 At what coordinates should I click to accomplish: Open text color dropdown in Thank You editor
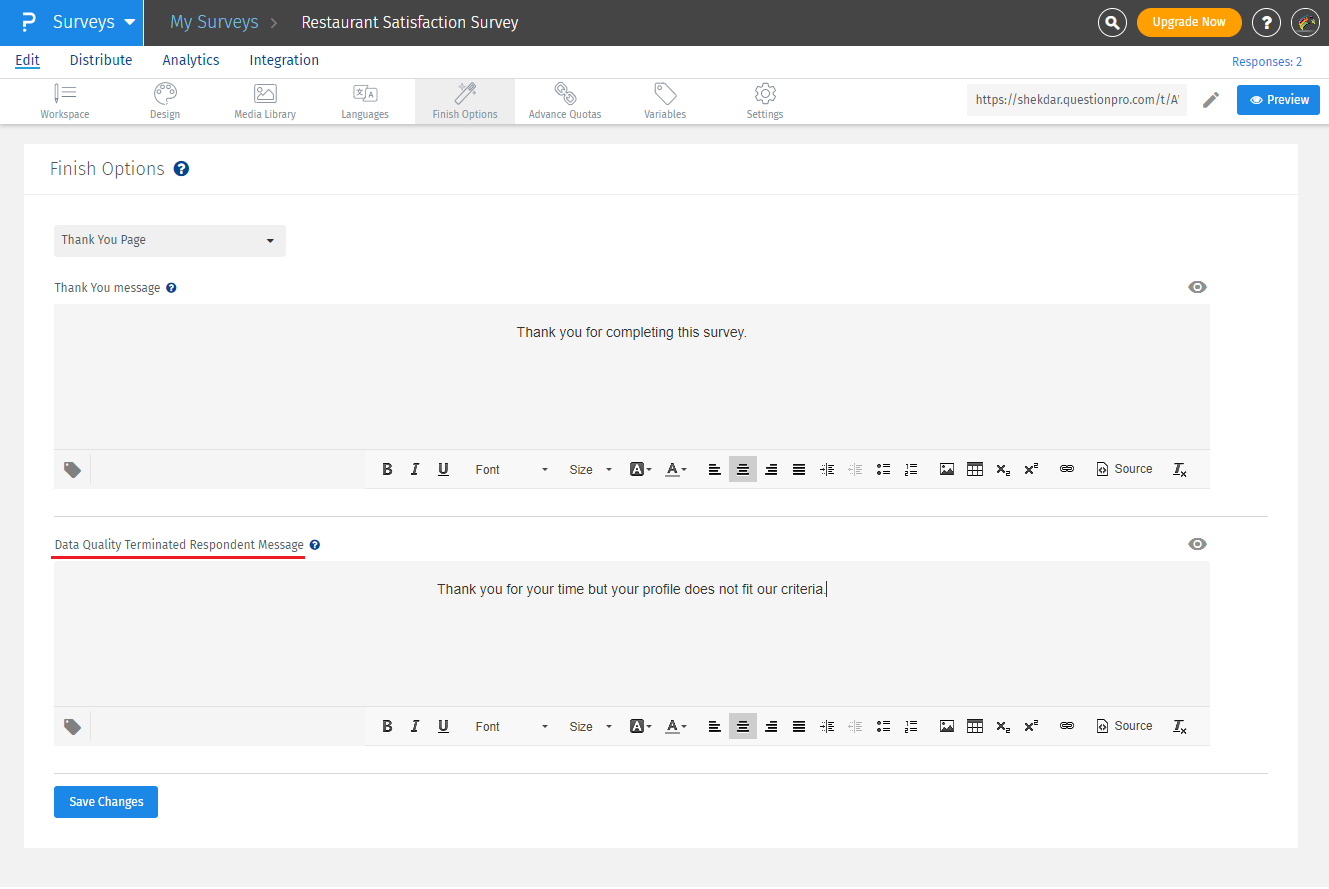point(676,469)
